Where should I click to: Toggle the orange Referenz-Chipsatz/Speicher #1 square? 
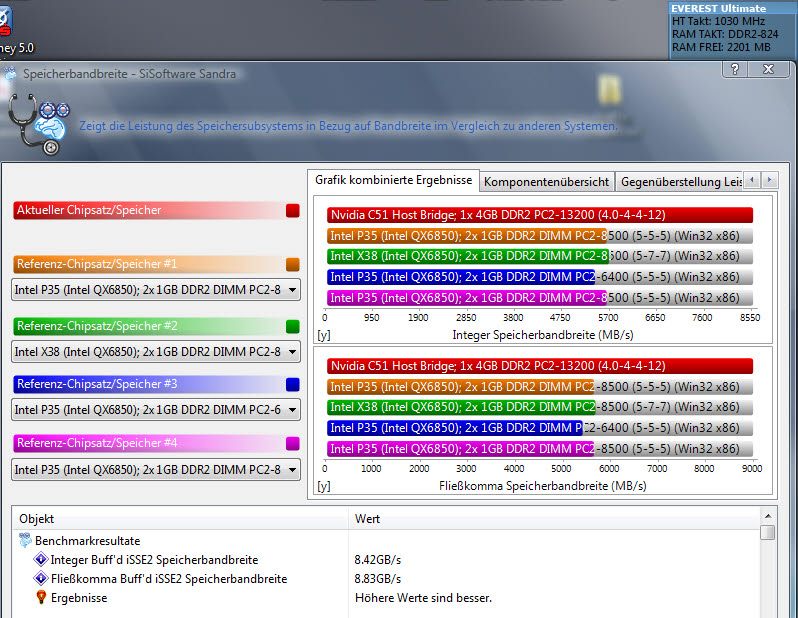tap(293, 264)
